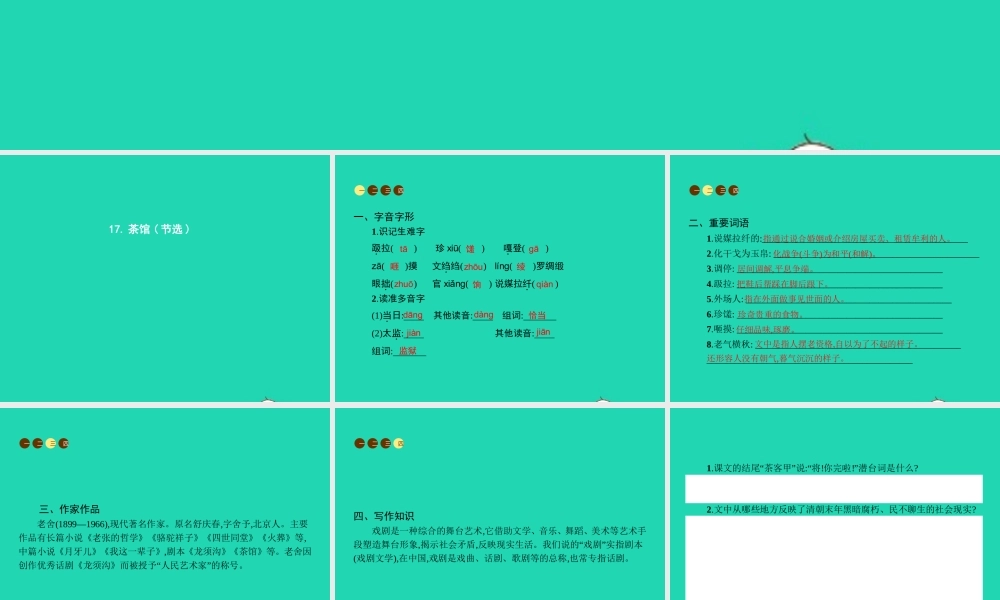The height and width of the screenshot is (600, 1000).
Task: Click question '1.课文的结尾"茶客甲"说'
Action: [812, 468]
